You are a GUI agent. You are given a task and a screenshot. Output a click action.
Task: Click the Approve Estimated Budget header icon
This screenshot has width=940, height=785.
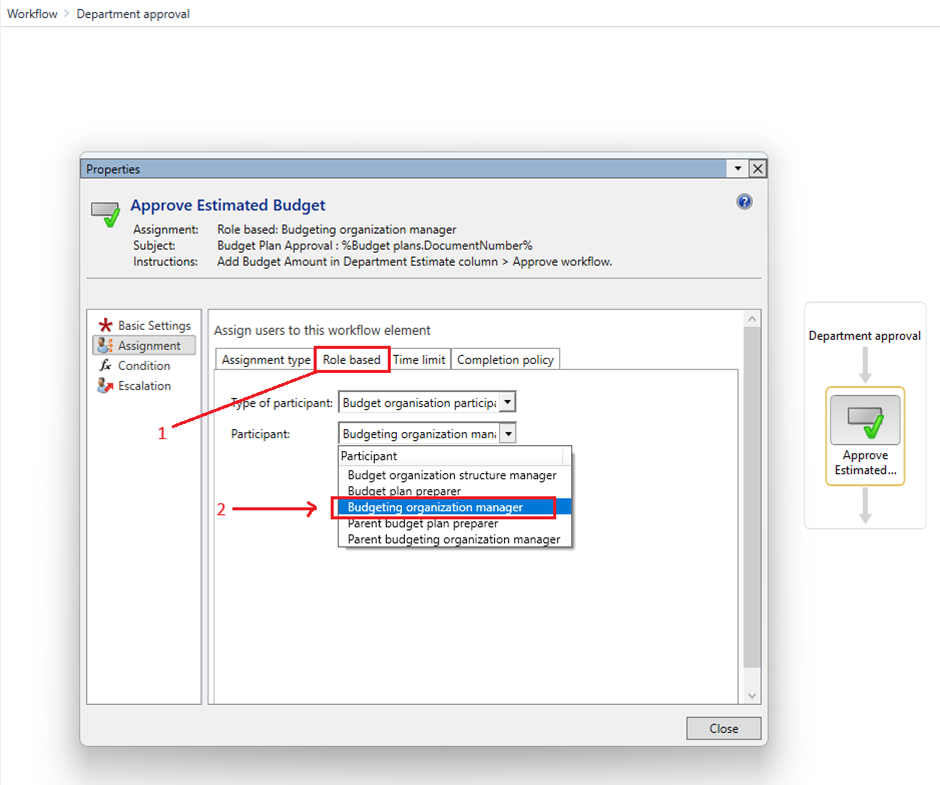click(106, 214)
